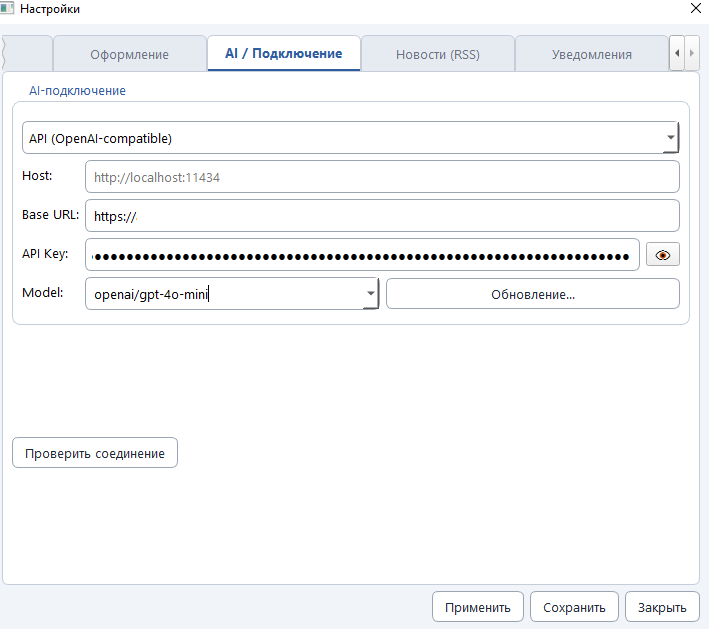Apply settings with the Применить button
The image size is (709, 629).
click(x=478, y=607)
